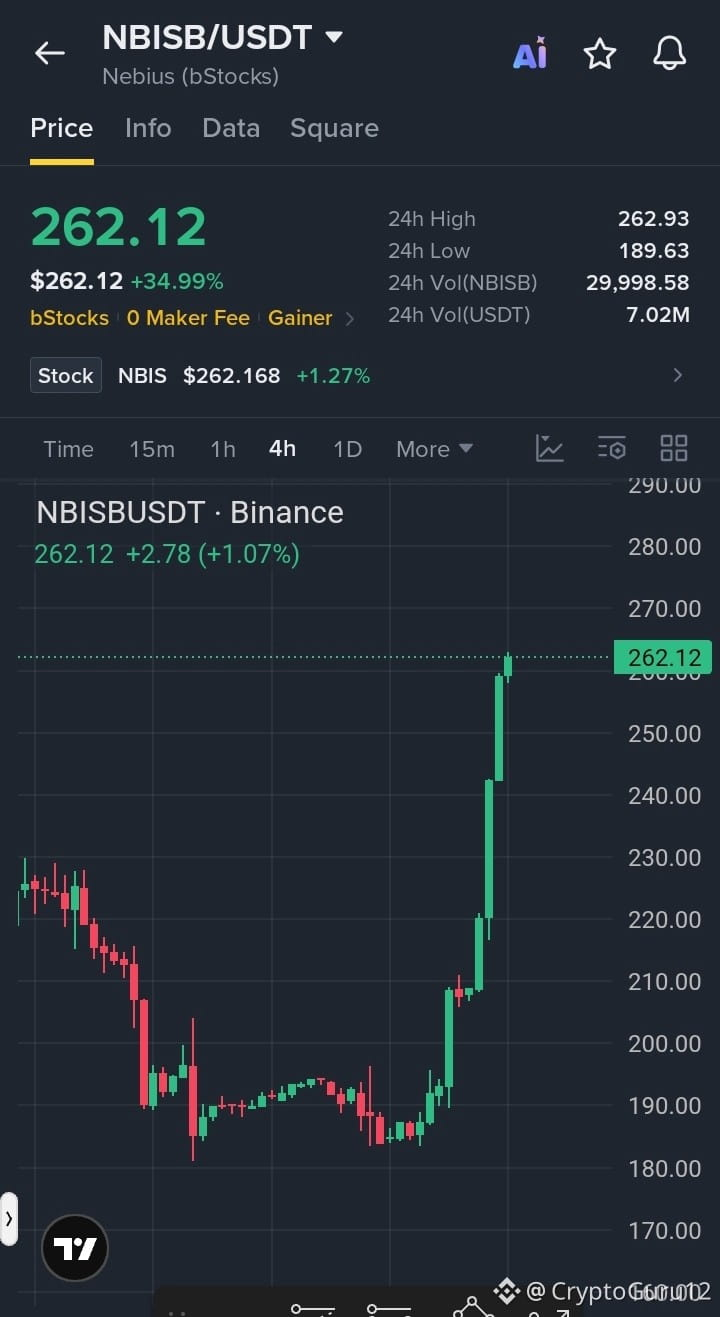Add pair to favorites with star icon
This screenshot has height=1317, width=720.
click(599, 53)
